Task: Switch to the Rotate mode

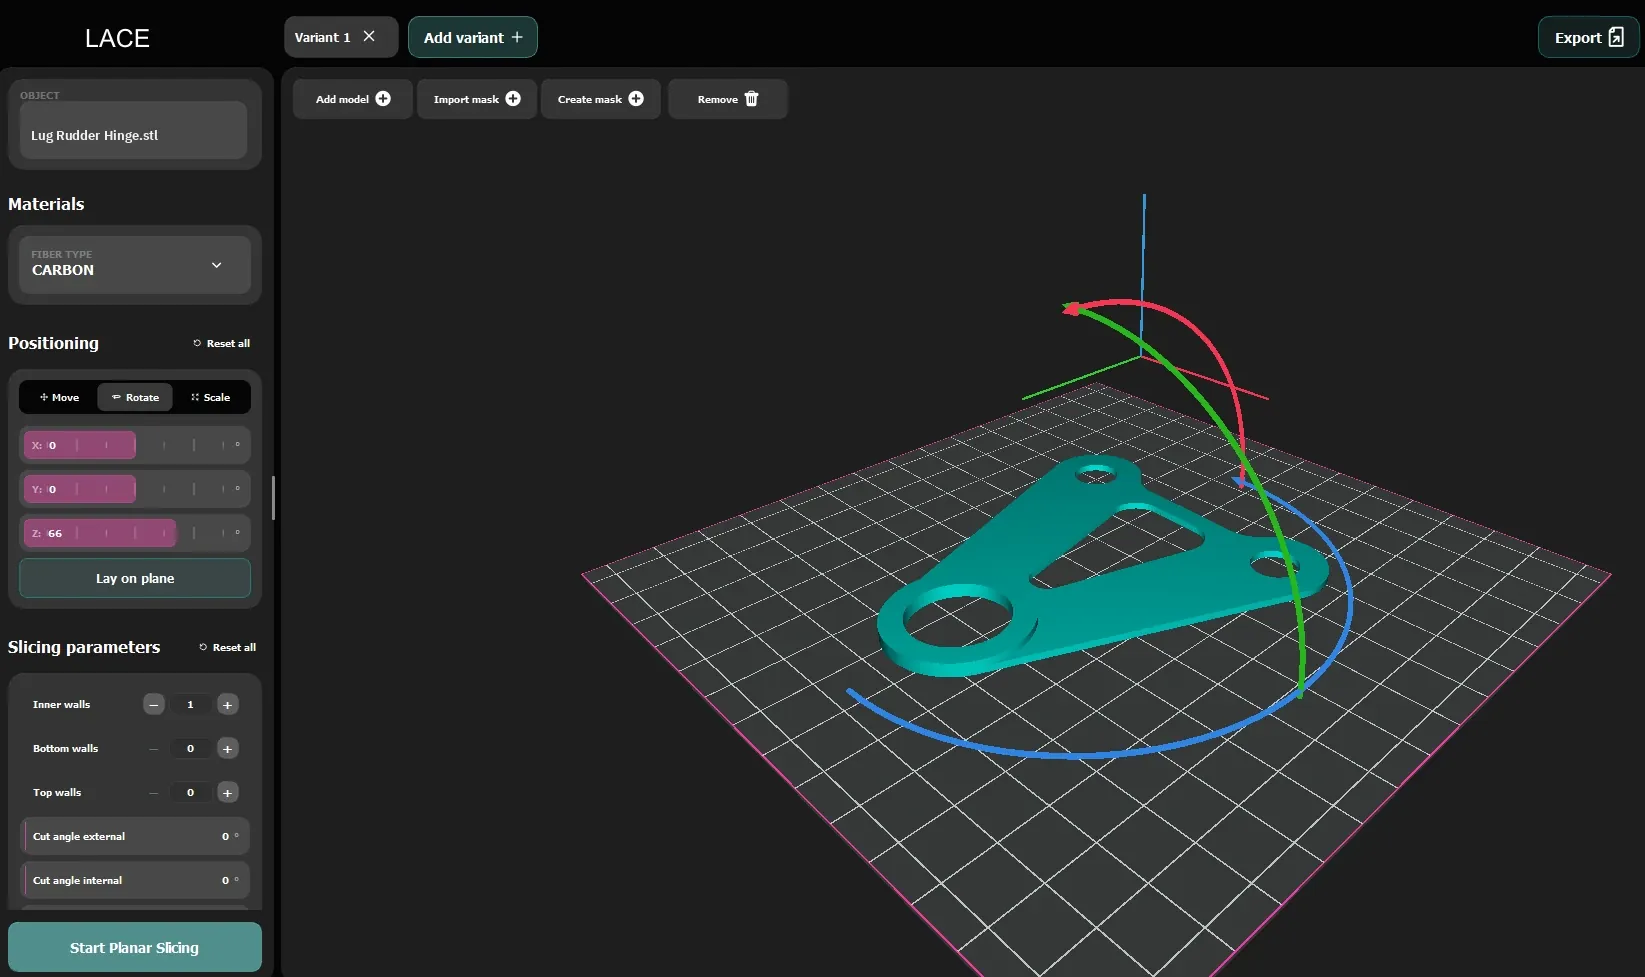Action: point(135,397)
